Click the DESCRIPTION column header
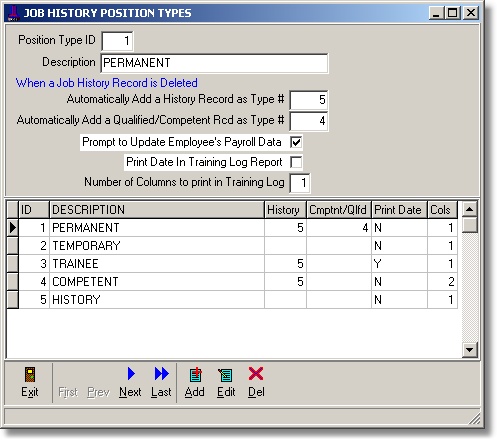This screenshot has width=497, height=441. [157, 210]
